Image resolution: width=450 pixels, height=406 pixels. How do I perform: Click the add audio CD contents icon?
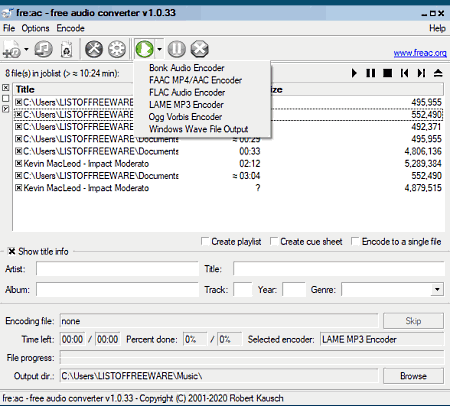tap(43, 49)
